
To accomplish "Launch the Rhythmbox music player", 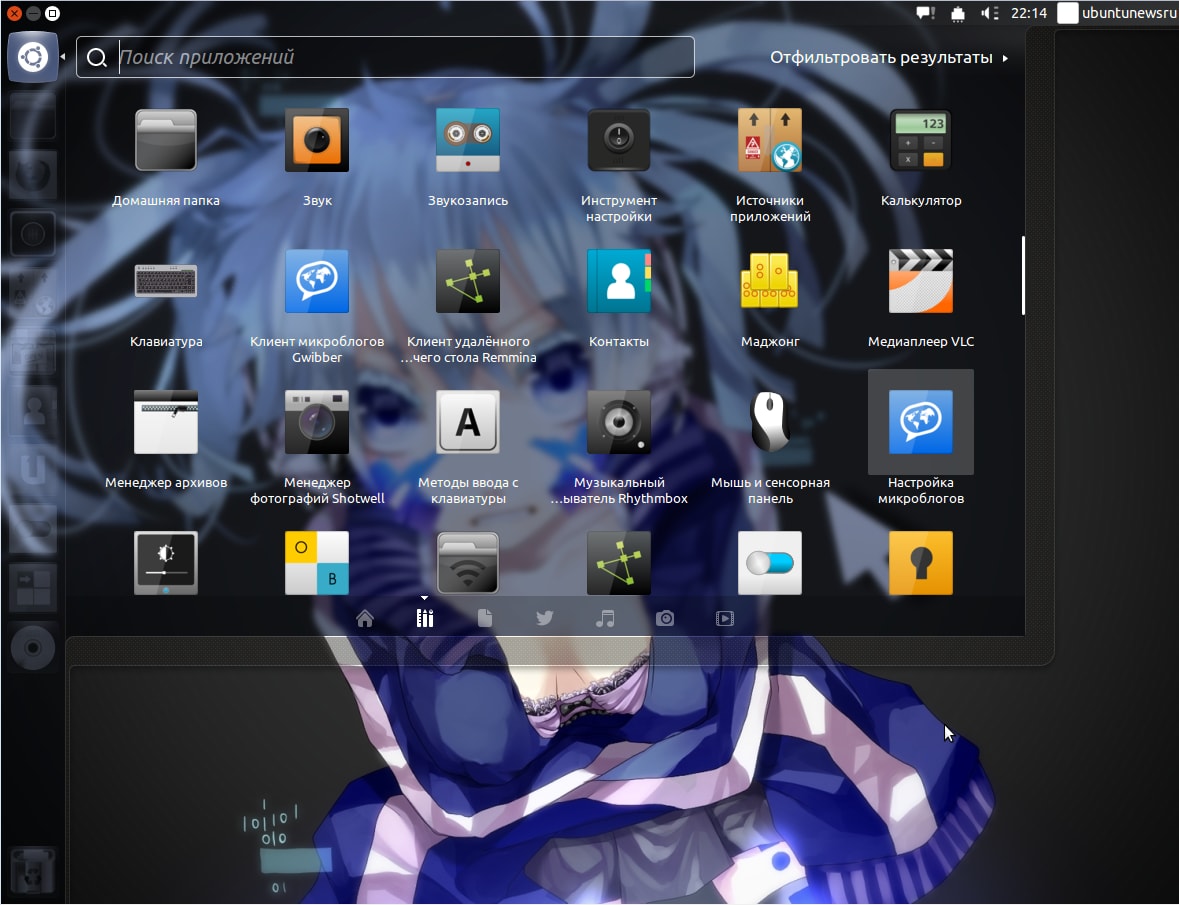I will [x=619, y=422].
